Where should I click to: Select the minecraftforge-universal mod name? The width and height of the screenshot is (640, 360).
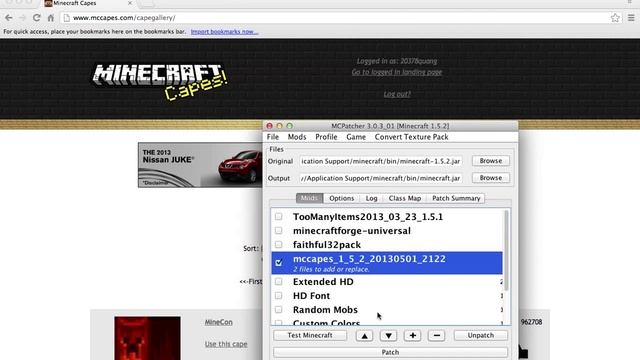point(352,231)
